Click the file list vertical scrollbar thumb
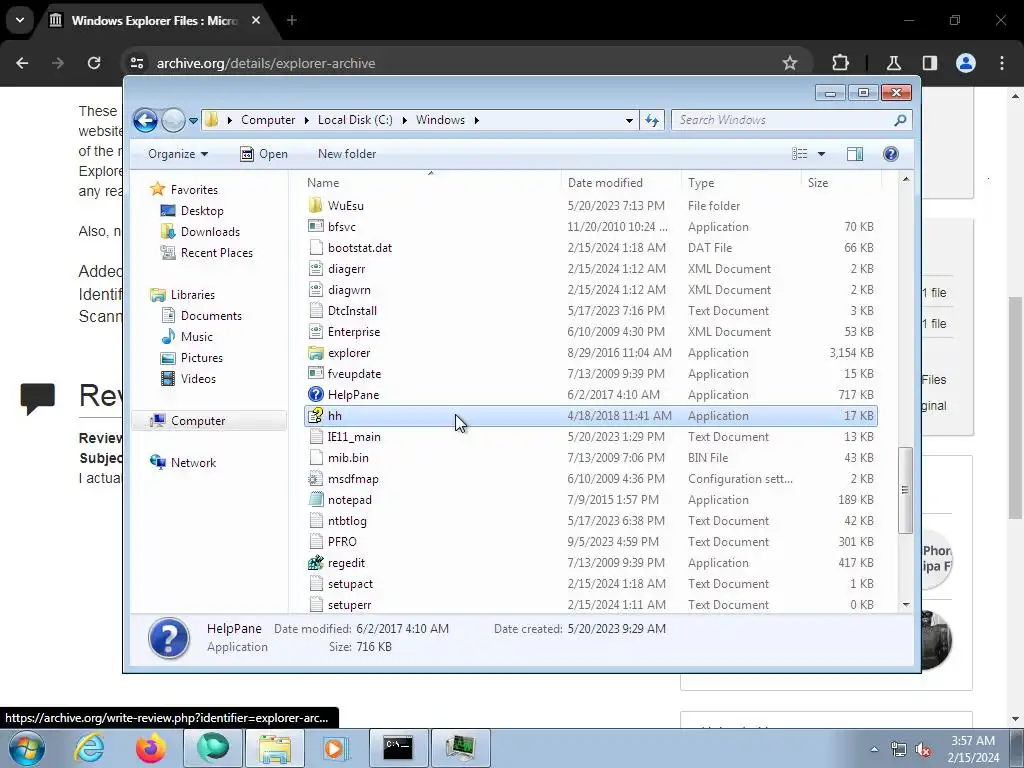The height and width of the screenshot is (768, 1024). [906, 490]
